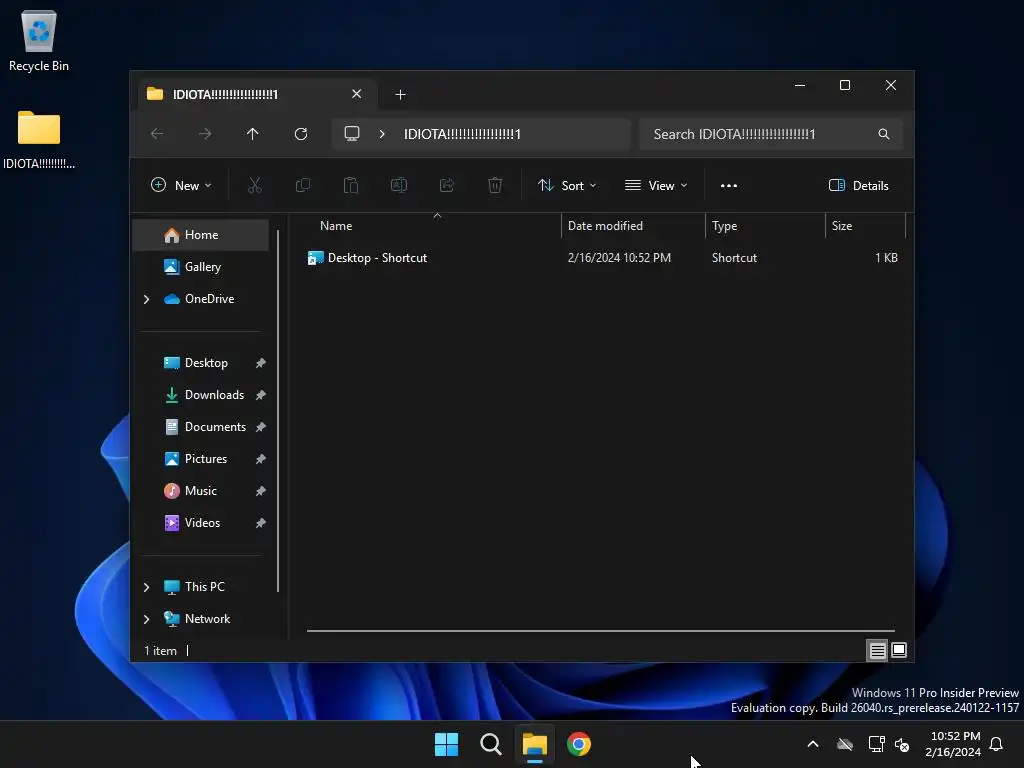1024x768 pixels.
Task: Click the Cut scissors icon in toolbar
Action: pos(255,185)
